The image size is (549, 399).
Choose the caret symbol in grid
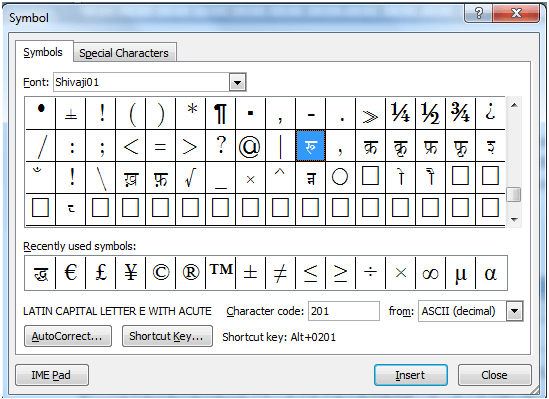pos(280,177)
